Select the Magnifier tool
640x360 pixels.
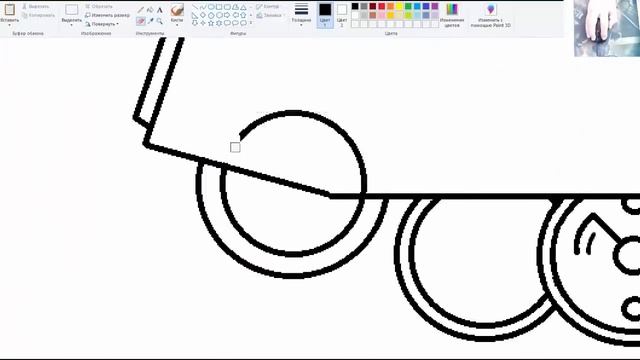[160, 20]
